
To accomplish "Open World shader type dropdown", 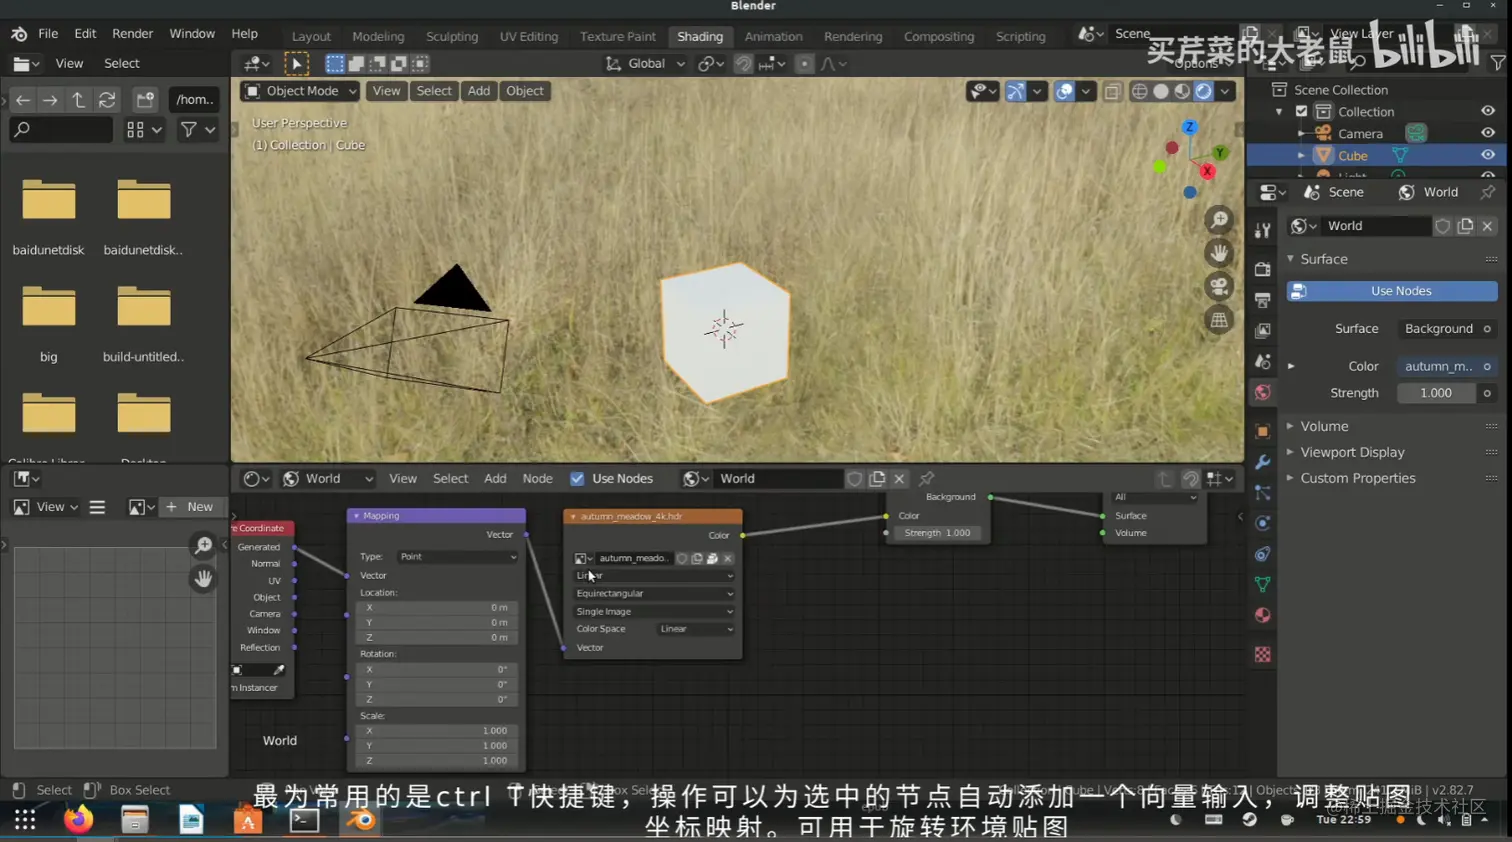I will (328, 478).
